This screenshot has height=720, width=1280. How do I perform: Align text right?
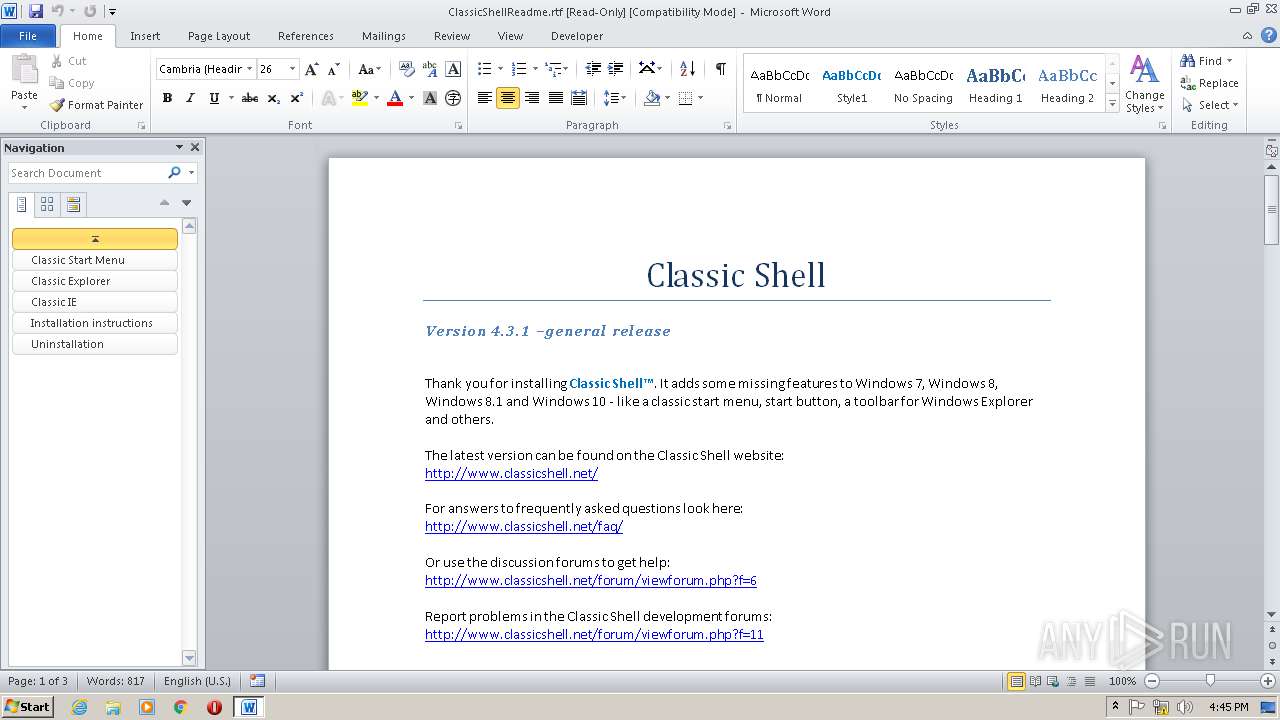point(532,98)
